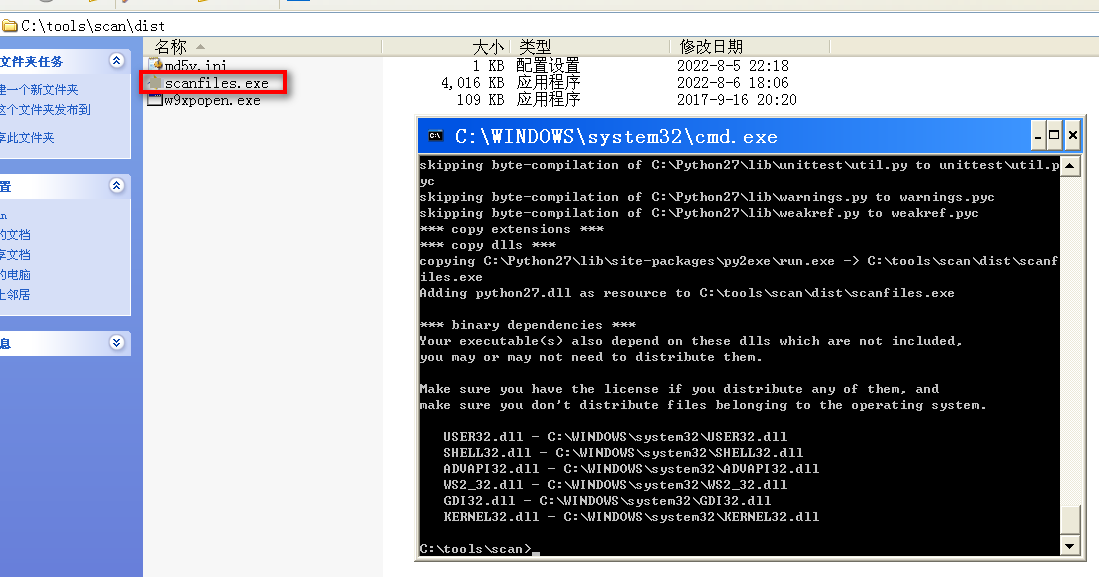Viewport: 1099px width, 577px height.
Task: Click the share this folder link
Action: [x=27, y=137]
